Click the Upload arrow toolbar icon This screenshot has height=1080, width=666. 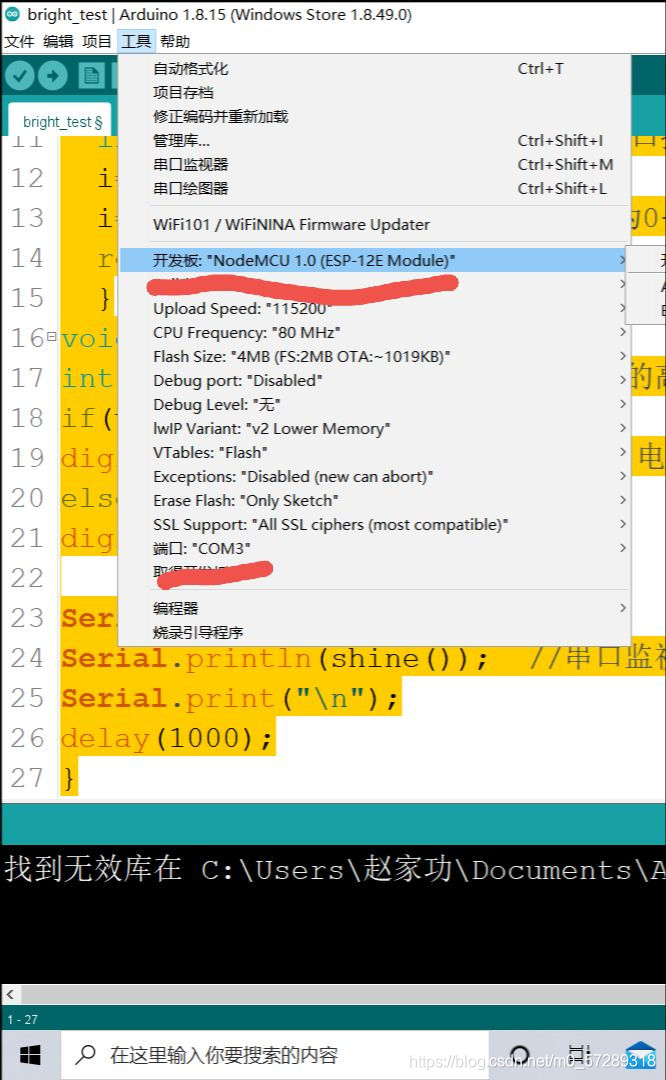click(53, 76)
